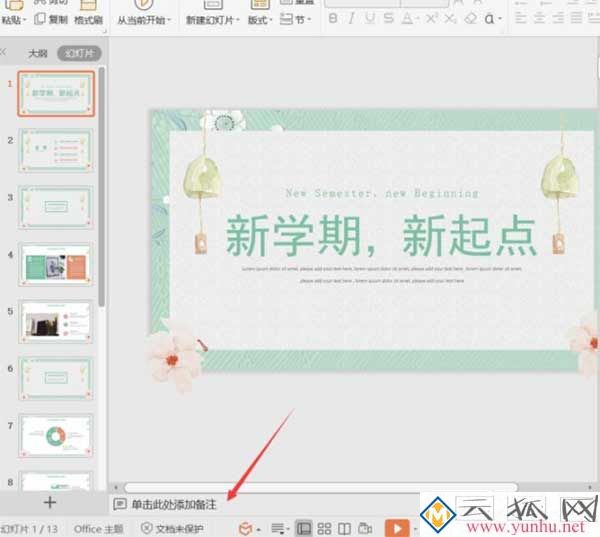The height and width of the screenshot is (537, 600).
Task: Click the Section (节) icon
Action: [x=286, y=19]
